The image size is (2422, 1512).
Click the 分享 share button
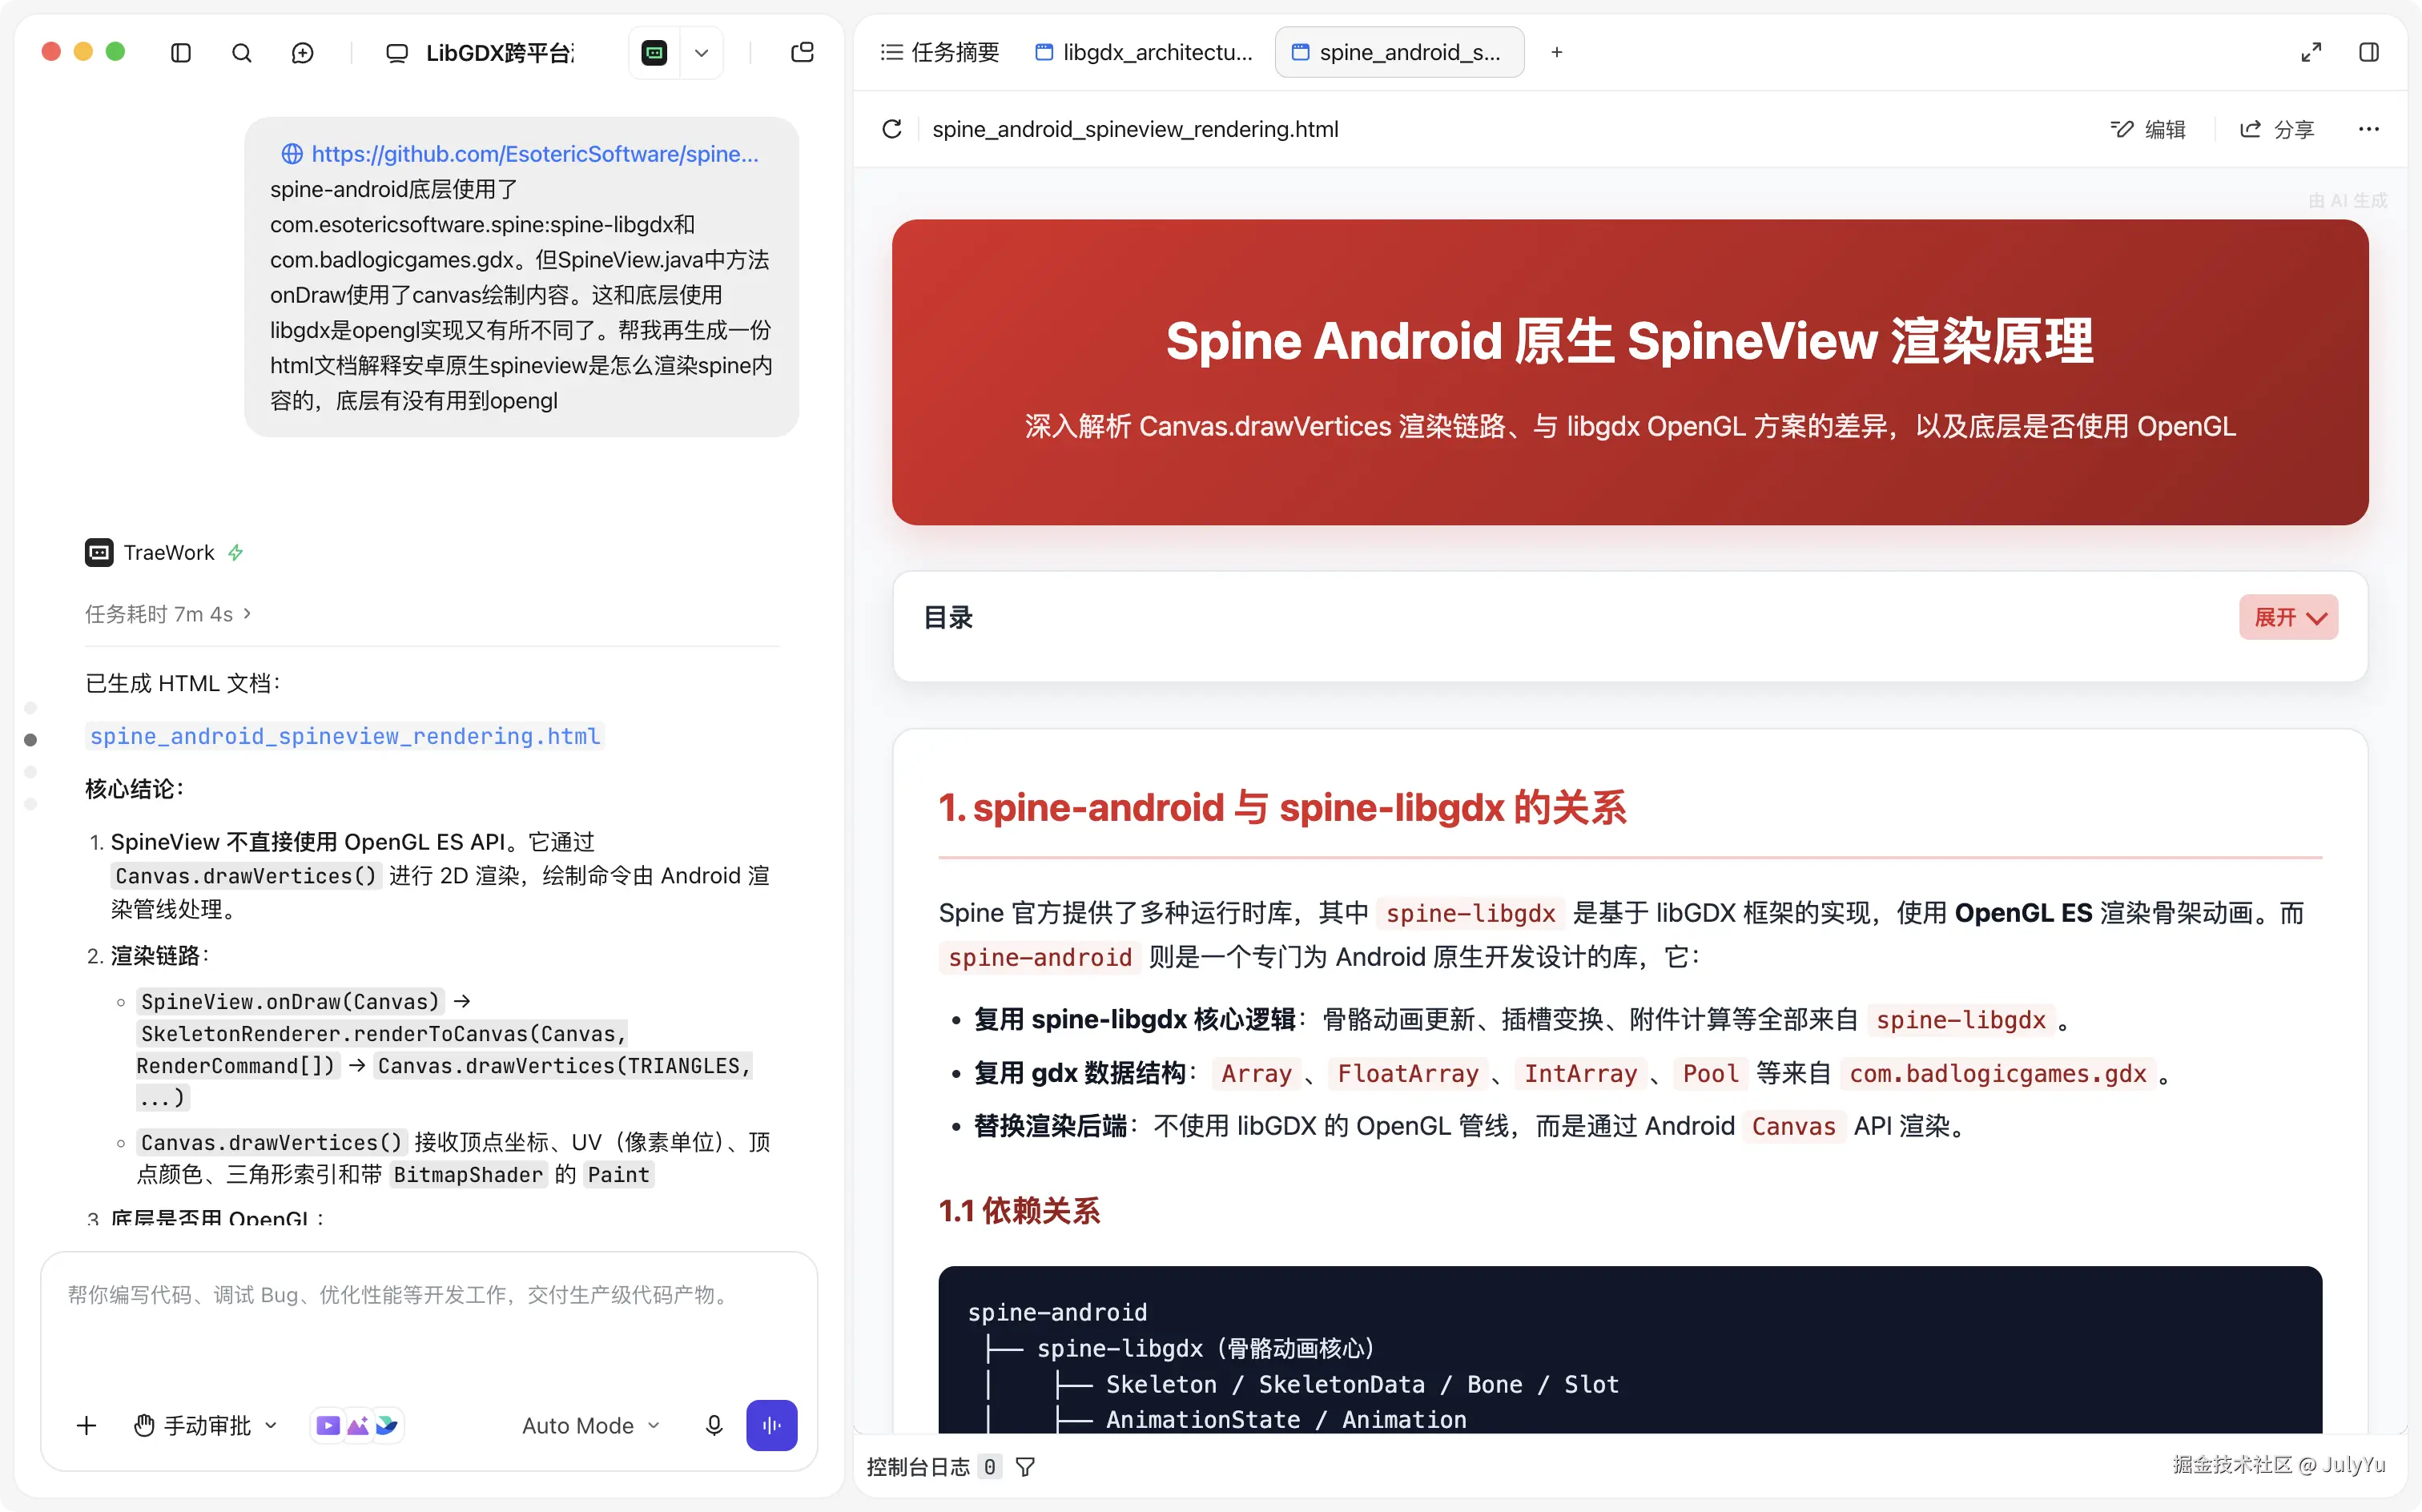point(2277,129)
